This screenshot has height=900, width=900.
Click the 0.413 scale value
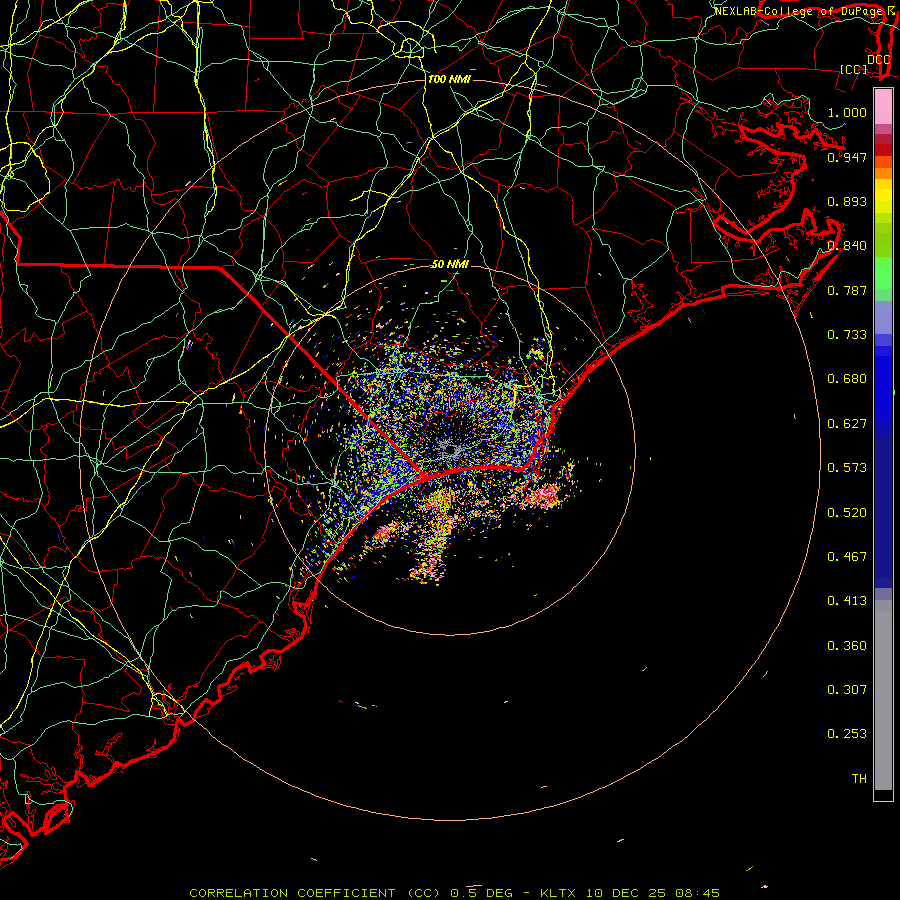pos(847,601)
